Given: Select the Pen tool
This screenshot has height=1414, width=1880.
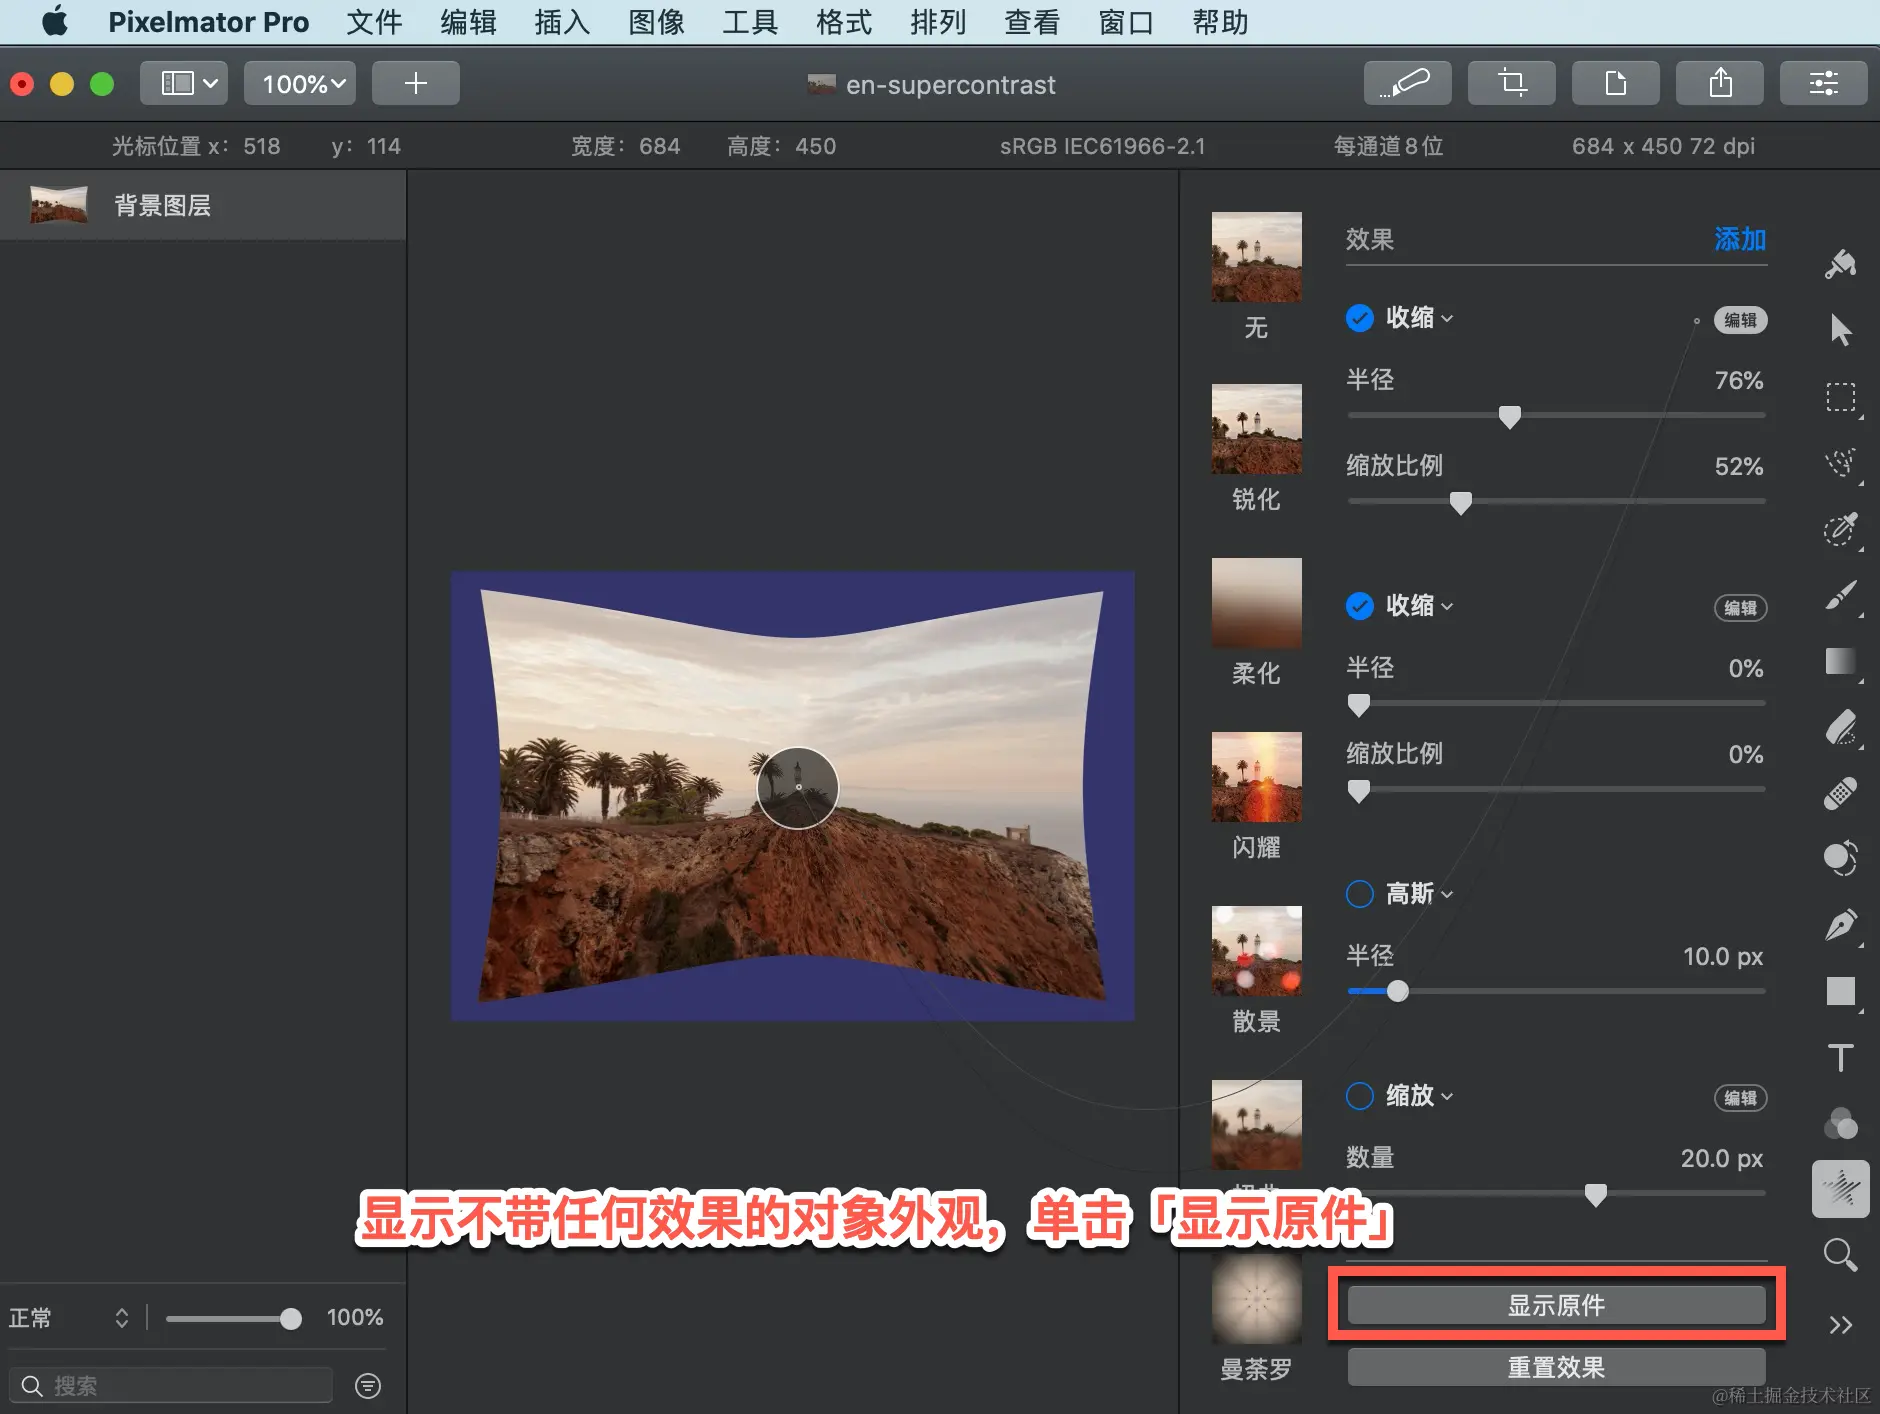Looking at the screenshot, I should (1840, 925).
